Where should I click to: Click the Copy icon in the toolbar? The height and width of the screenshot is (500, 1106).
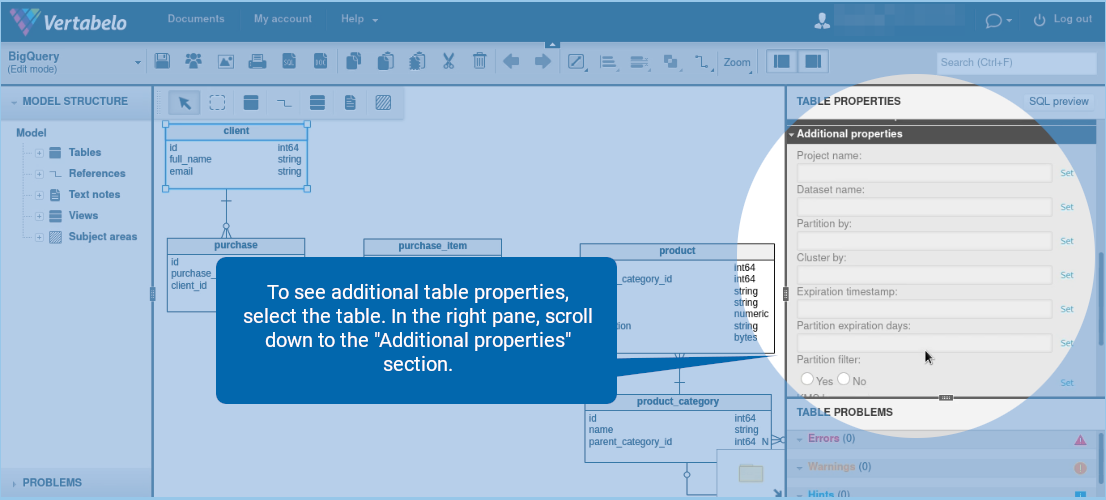click(x=354, y=61)
